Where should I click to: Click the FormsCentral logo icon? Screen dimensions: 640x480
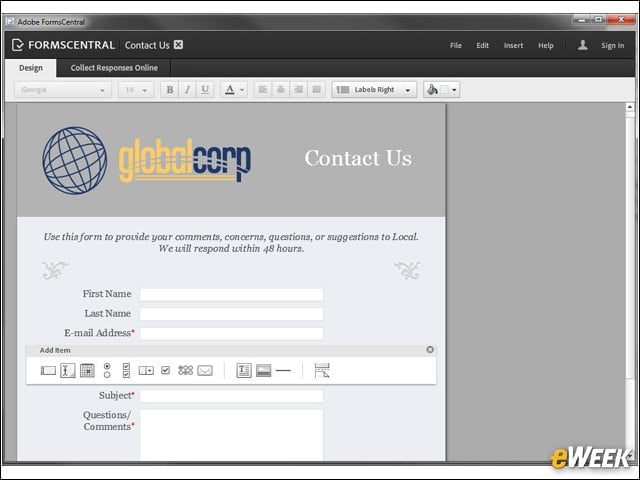click(18, 45)
